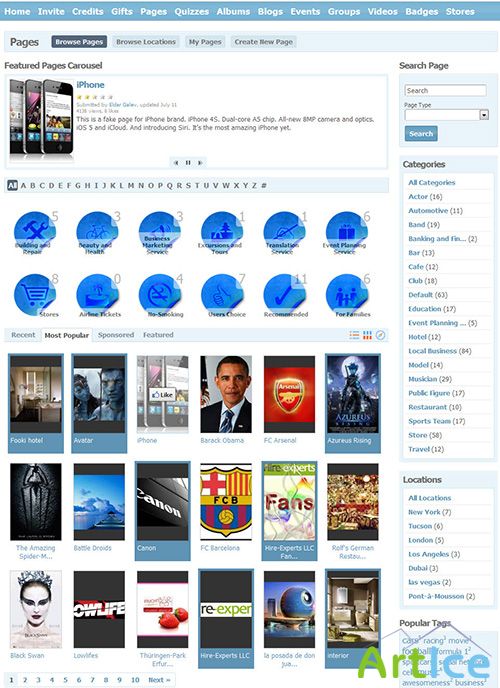This screenshot has width=500, height=688.
Task: Open the Browse Pages tab
Action: 79,42
